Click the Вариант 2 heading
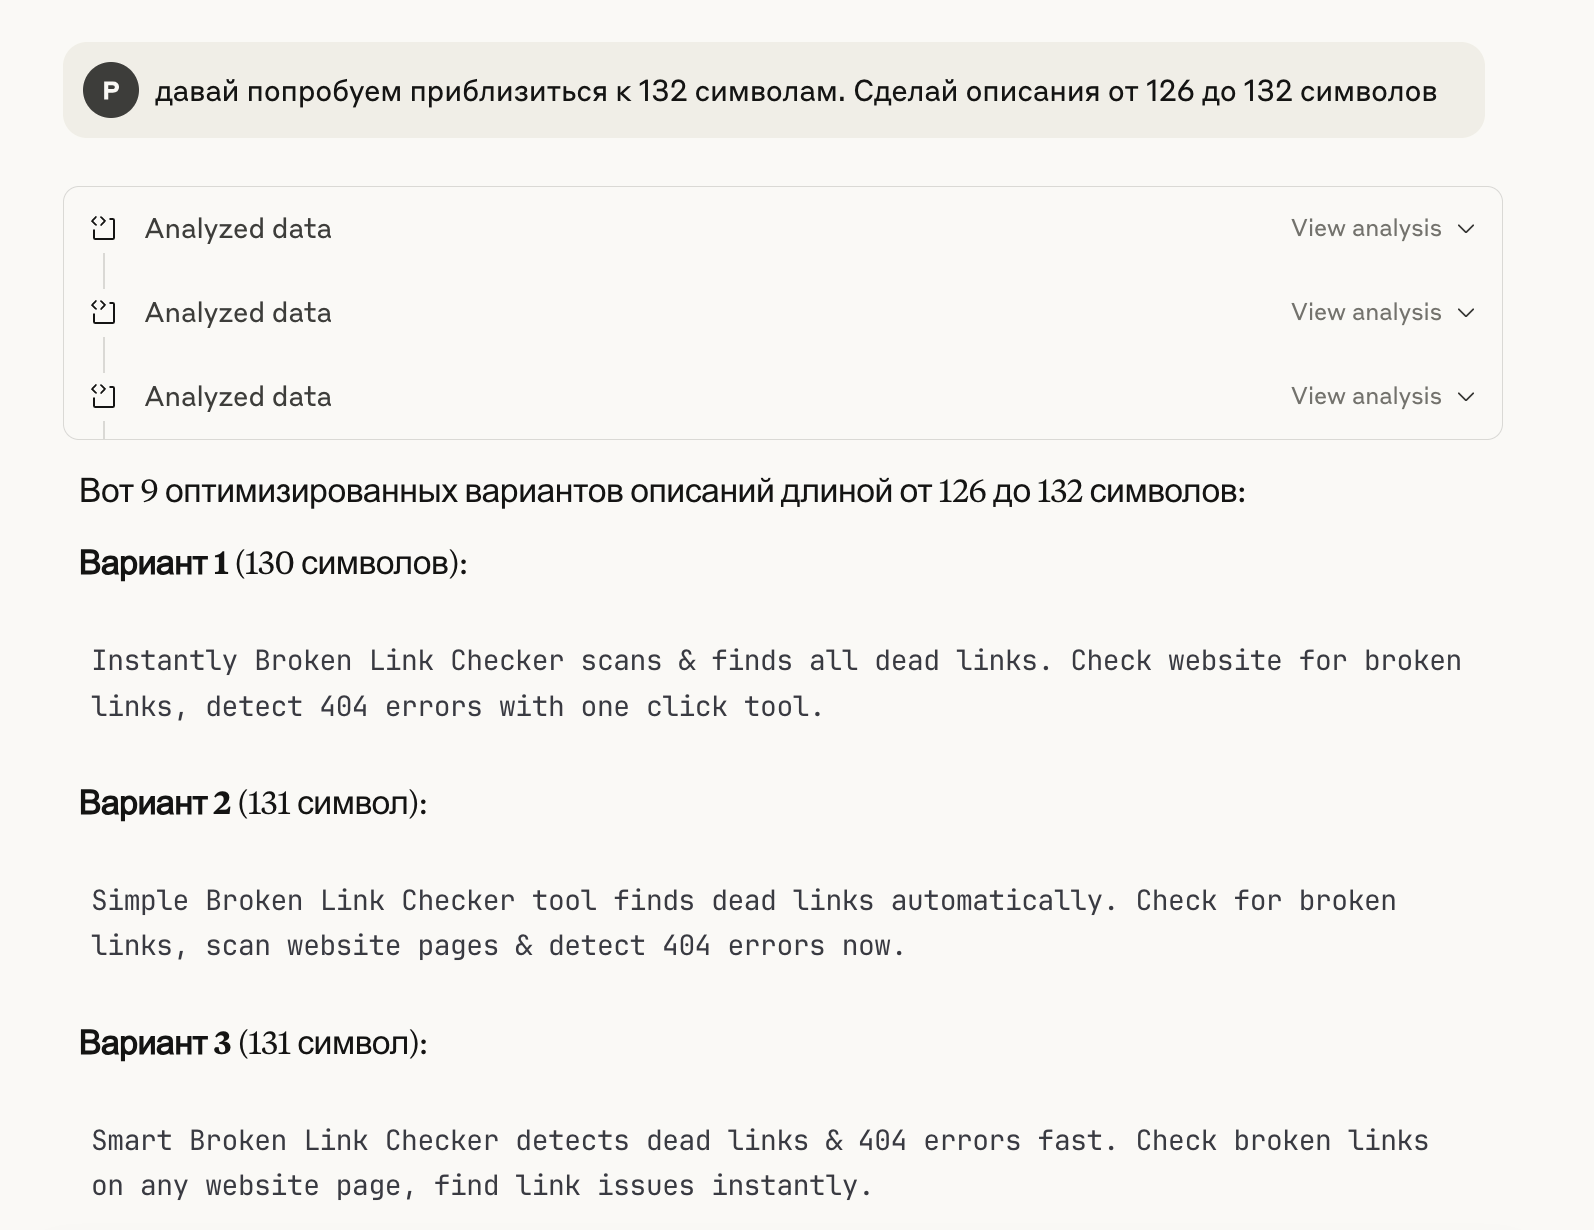The width and height of the screenshot is (1594, 1230). (253, 803)
